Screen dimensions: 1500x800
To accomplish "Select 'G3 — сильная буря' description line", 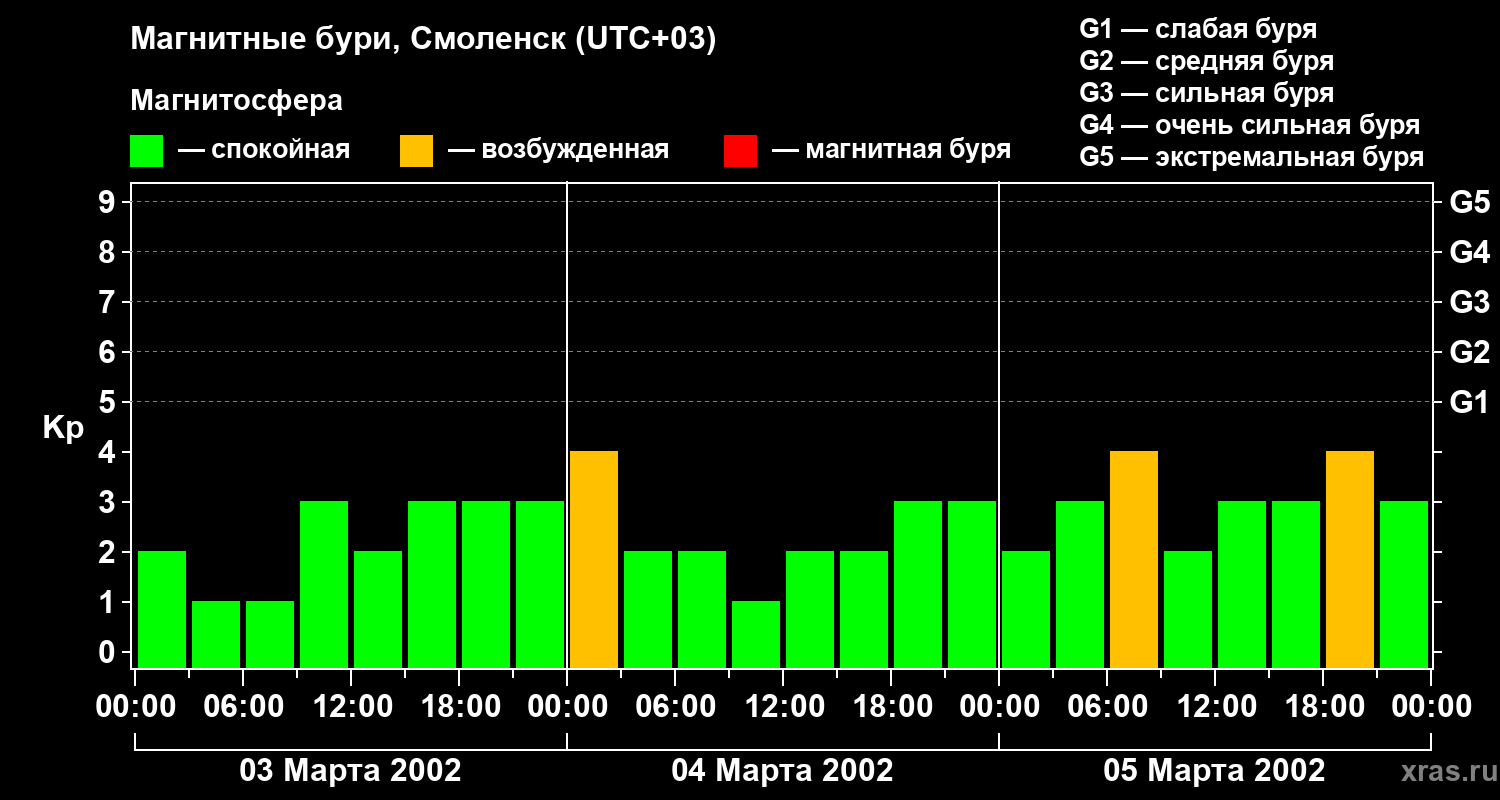I will (1207, 93).
